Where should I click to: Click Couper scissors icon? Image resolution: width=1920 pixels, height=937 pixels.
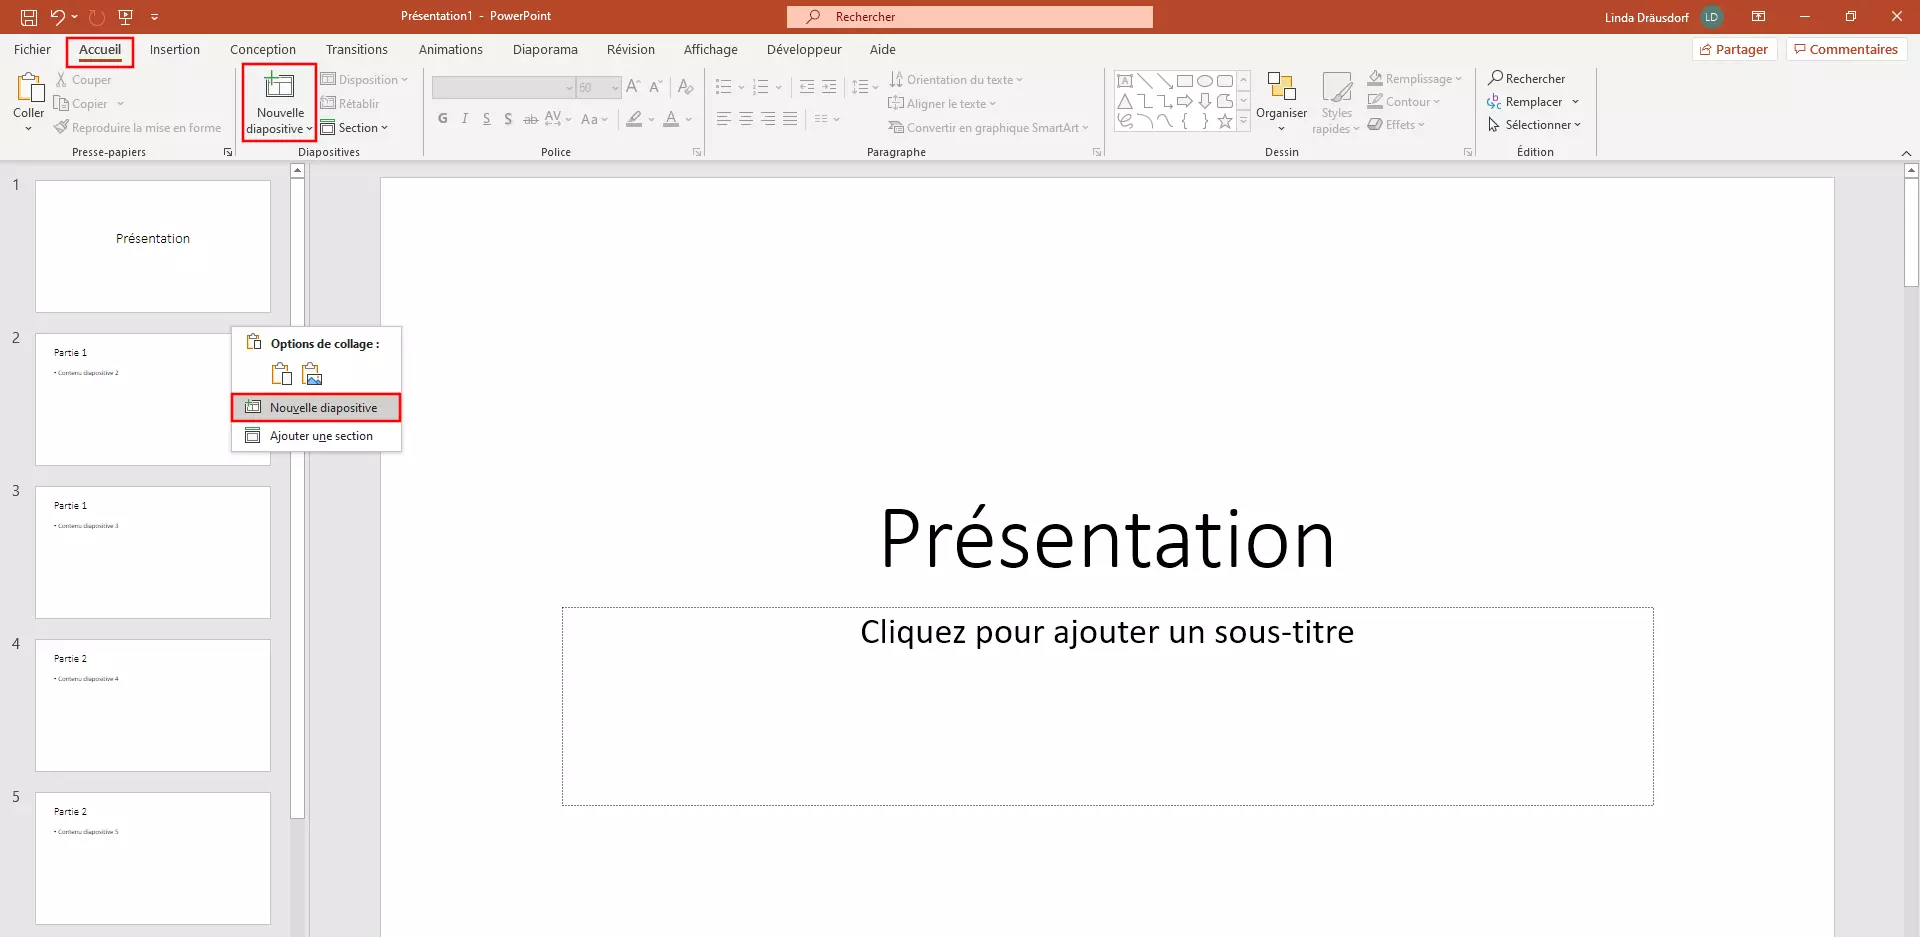coord(61,79)
